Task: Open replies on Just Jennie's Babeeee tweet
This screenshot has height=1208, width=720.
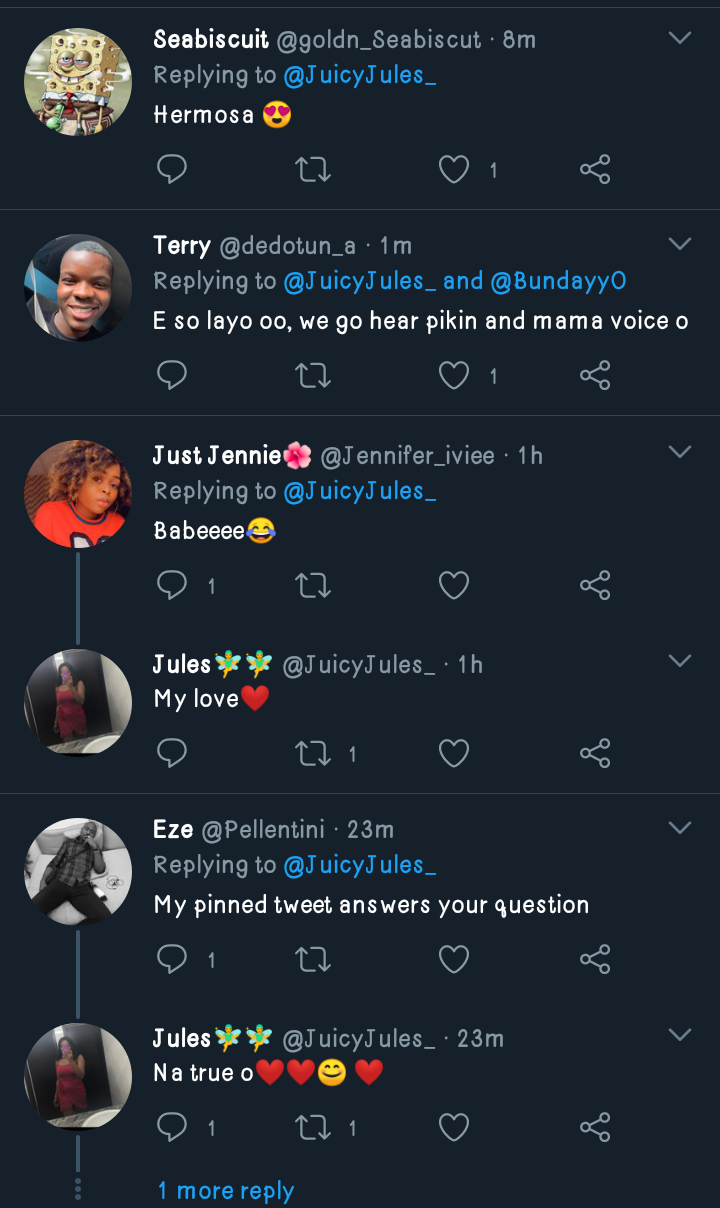Action: click(172, 585)
